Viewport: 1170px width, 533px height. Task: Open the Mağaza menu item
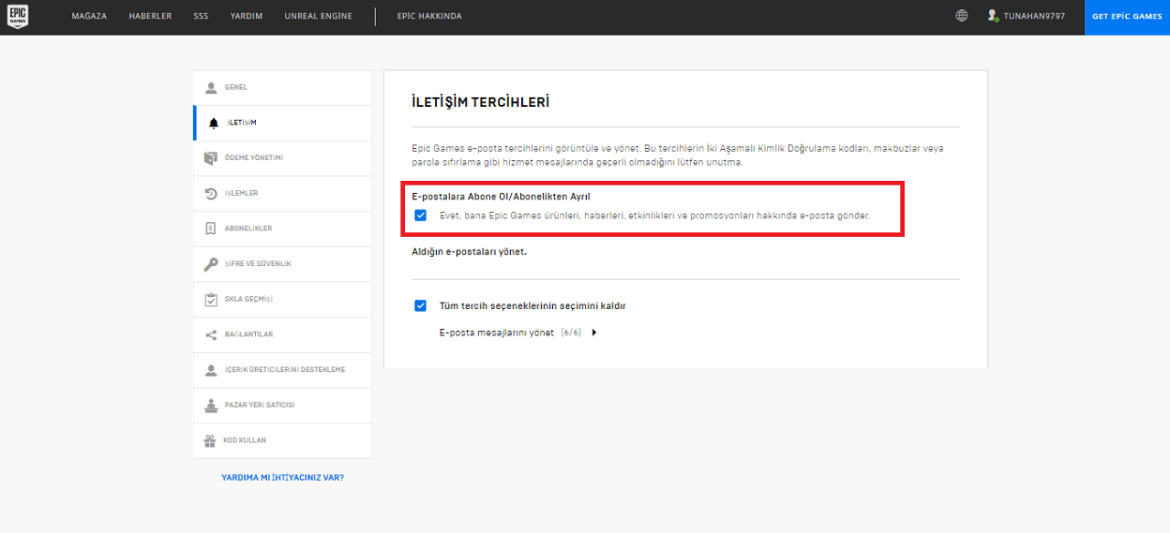pyautogui.click(x=89, y=16)
